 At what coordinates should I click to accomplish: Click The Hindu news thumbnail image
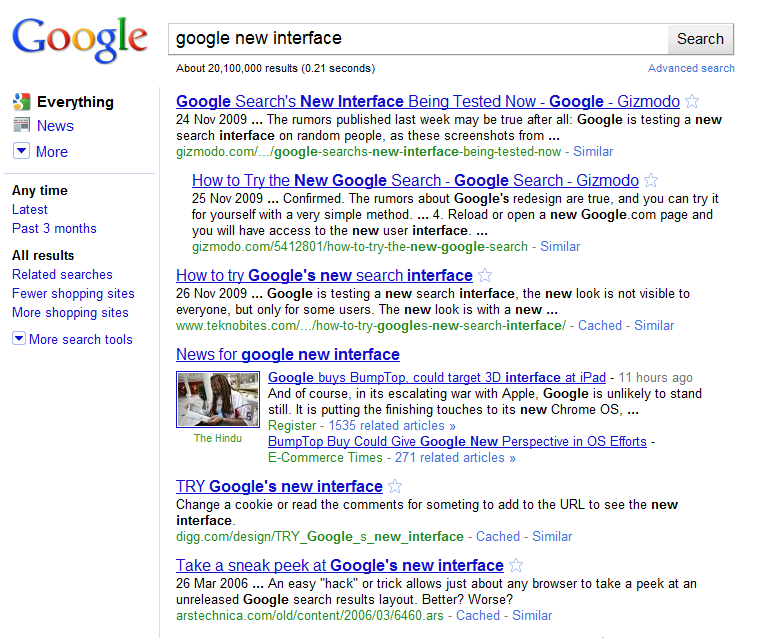218,399
